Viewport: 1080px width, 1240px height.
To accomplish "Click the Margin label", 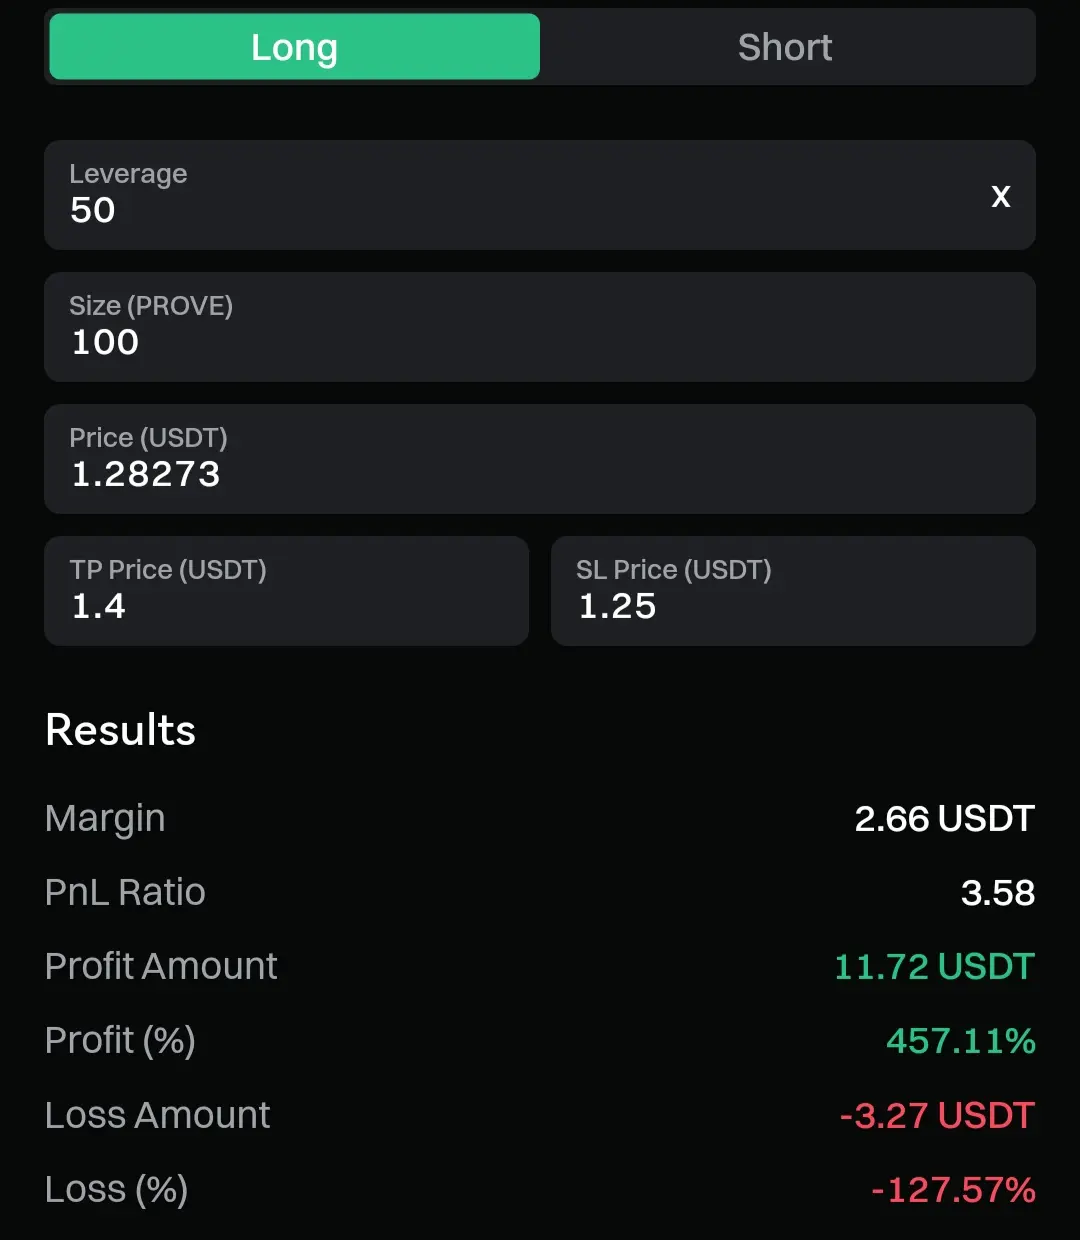I will (x=105, y=819).
